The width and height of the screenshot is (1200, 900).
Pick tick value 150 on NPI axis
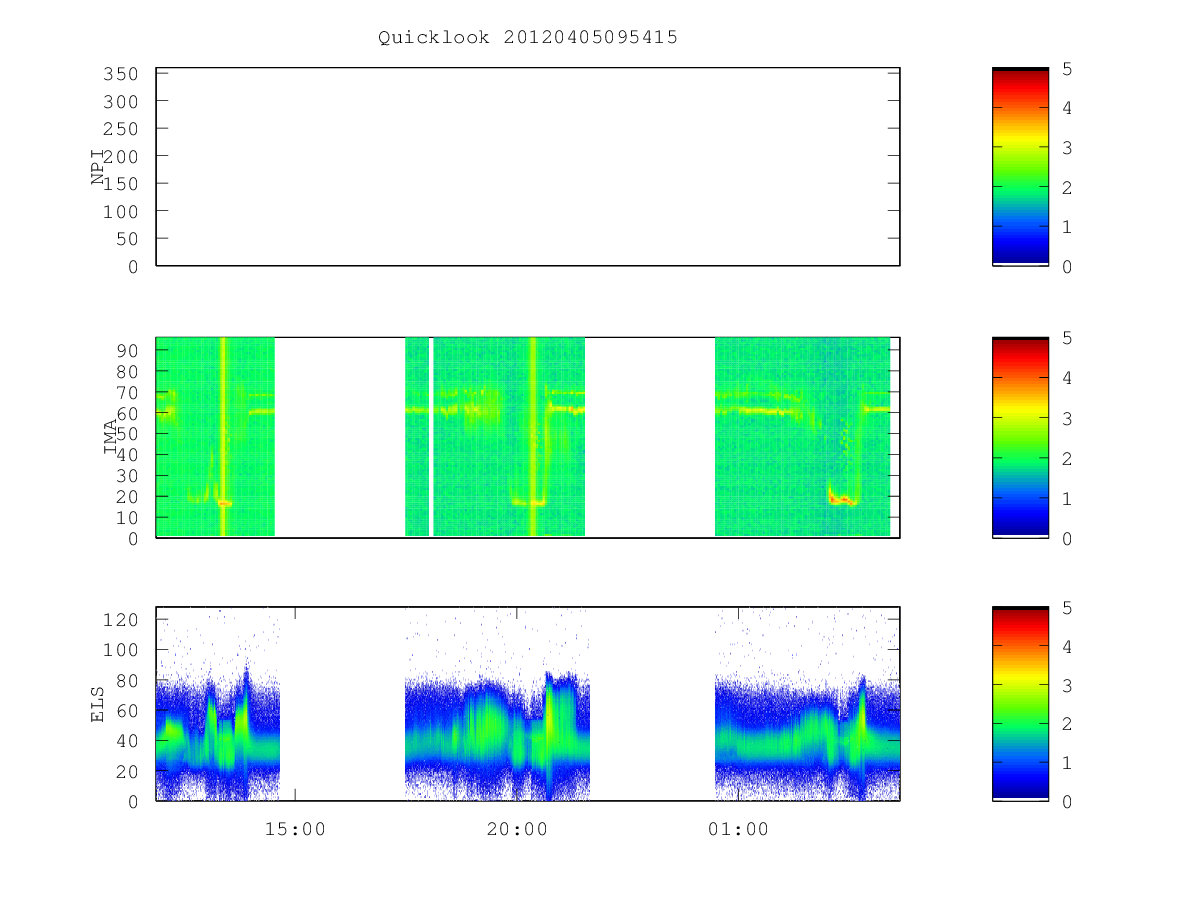coord(122,185)
